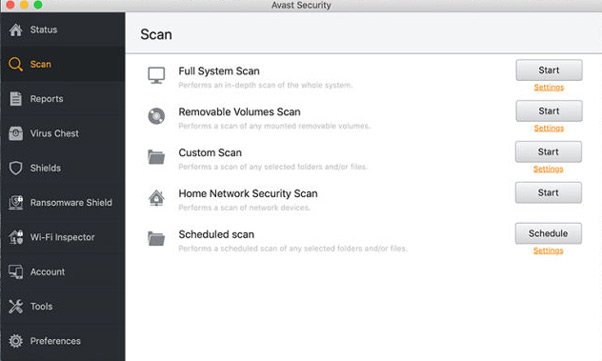The image size is (602, 361).
Task: Open Ransomware Shield icon
Action: 16,202
